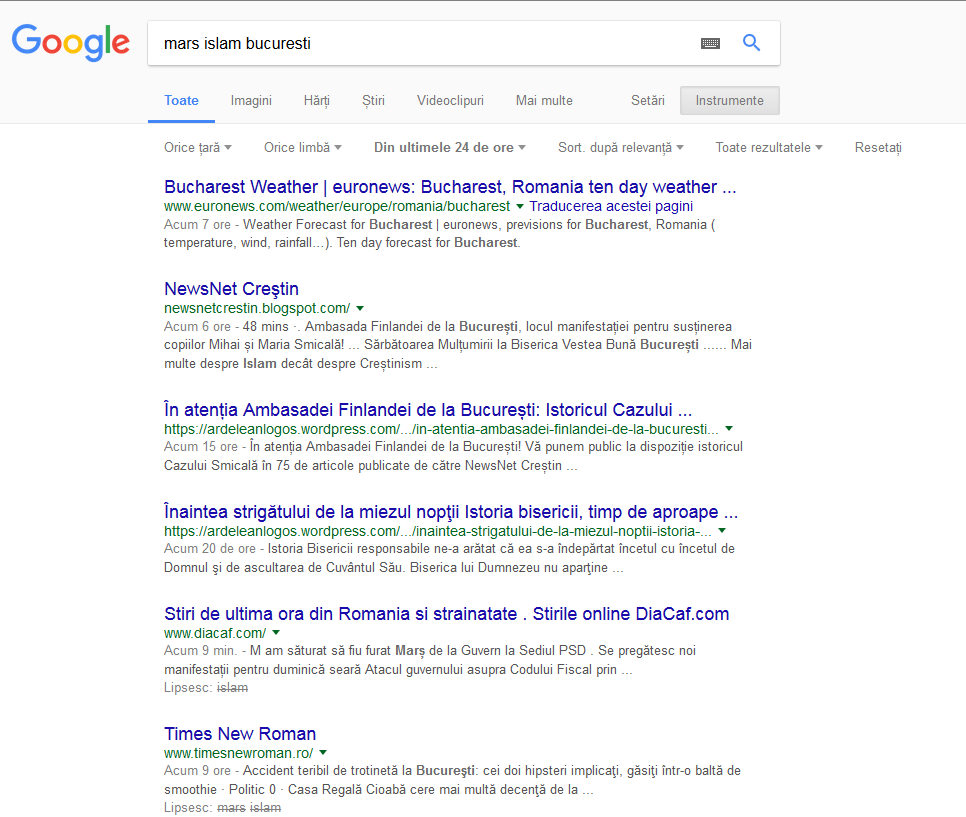The height and width of the screenshot is (817, 966).
Task: Open the 'Bucharest Weather | euronews' result
Action: [x=450, y=187]
